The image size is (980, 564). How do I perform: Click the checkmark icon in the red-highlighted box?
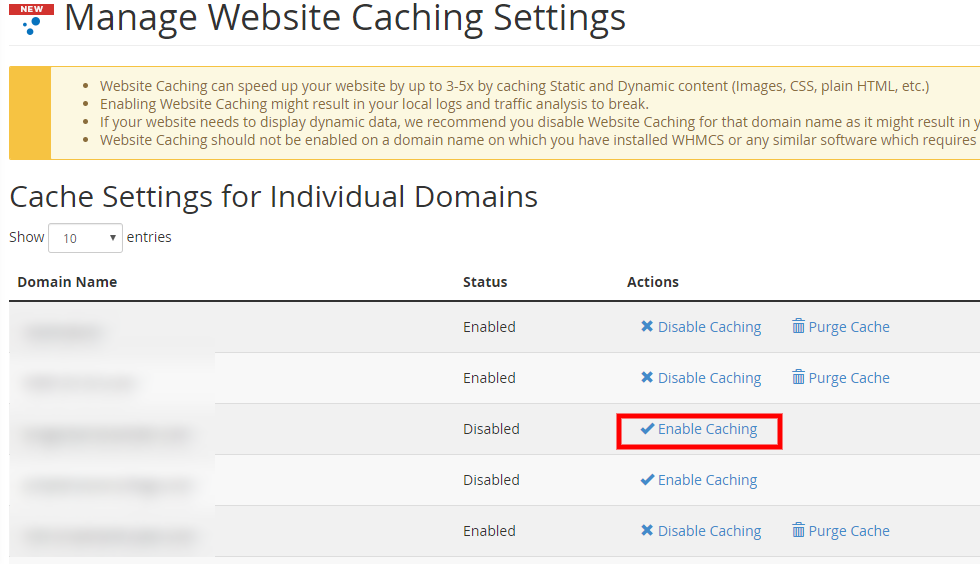647,429
